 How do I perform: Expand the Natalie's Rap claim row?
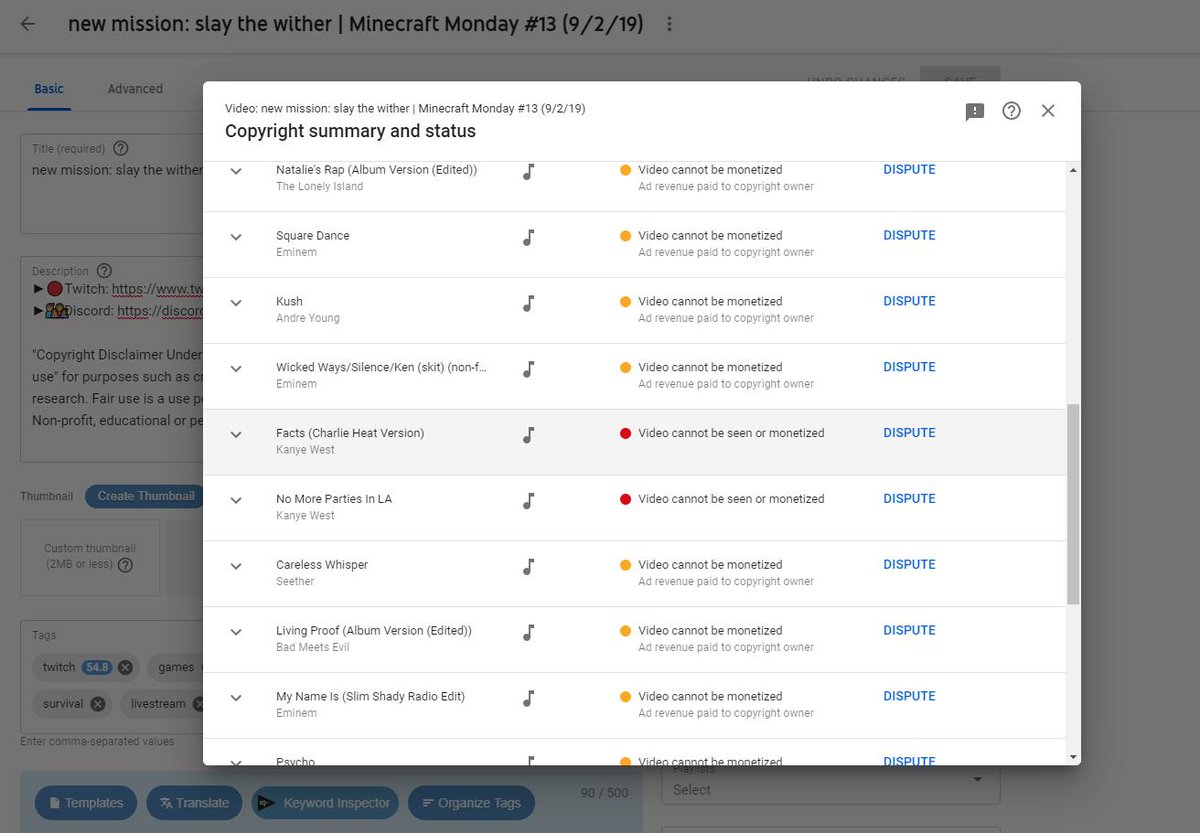click(x=236, y=171)
